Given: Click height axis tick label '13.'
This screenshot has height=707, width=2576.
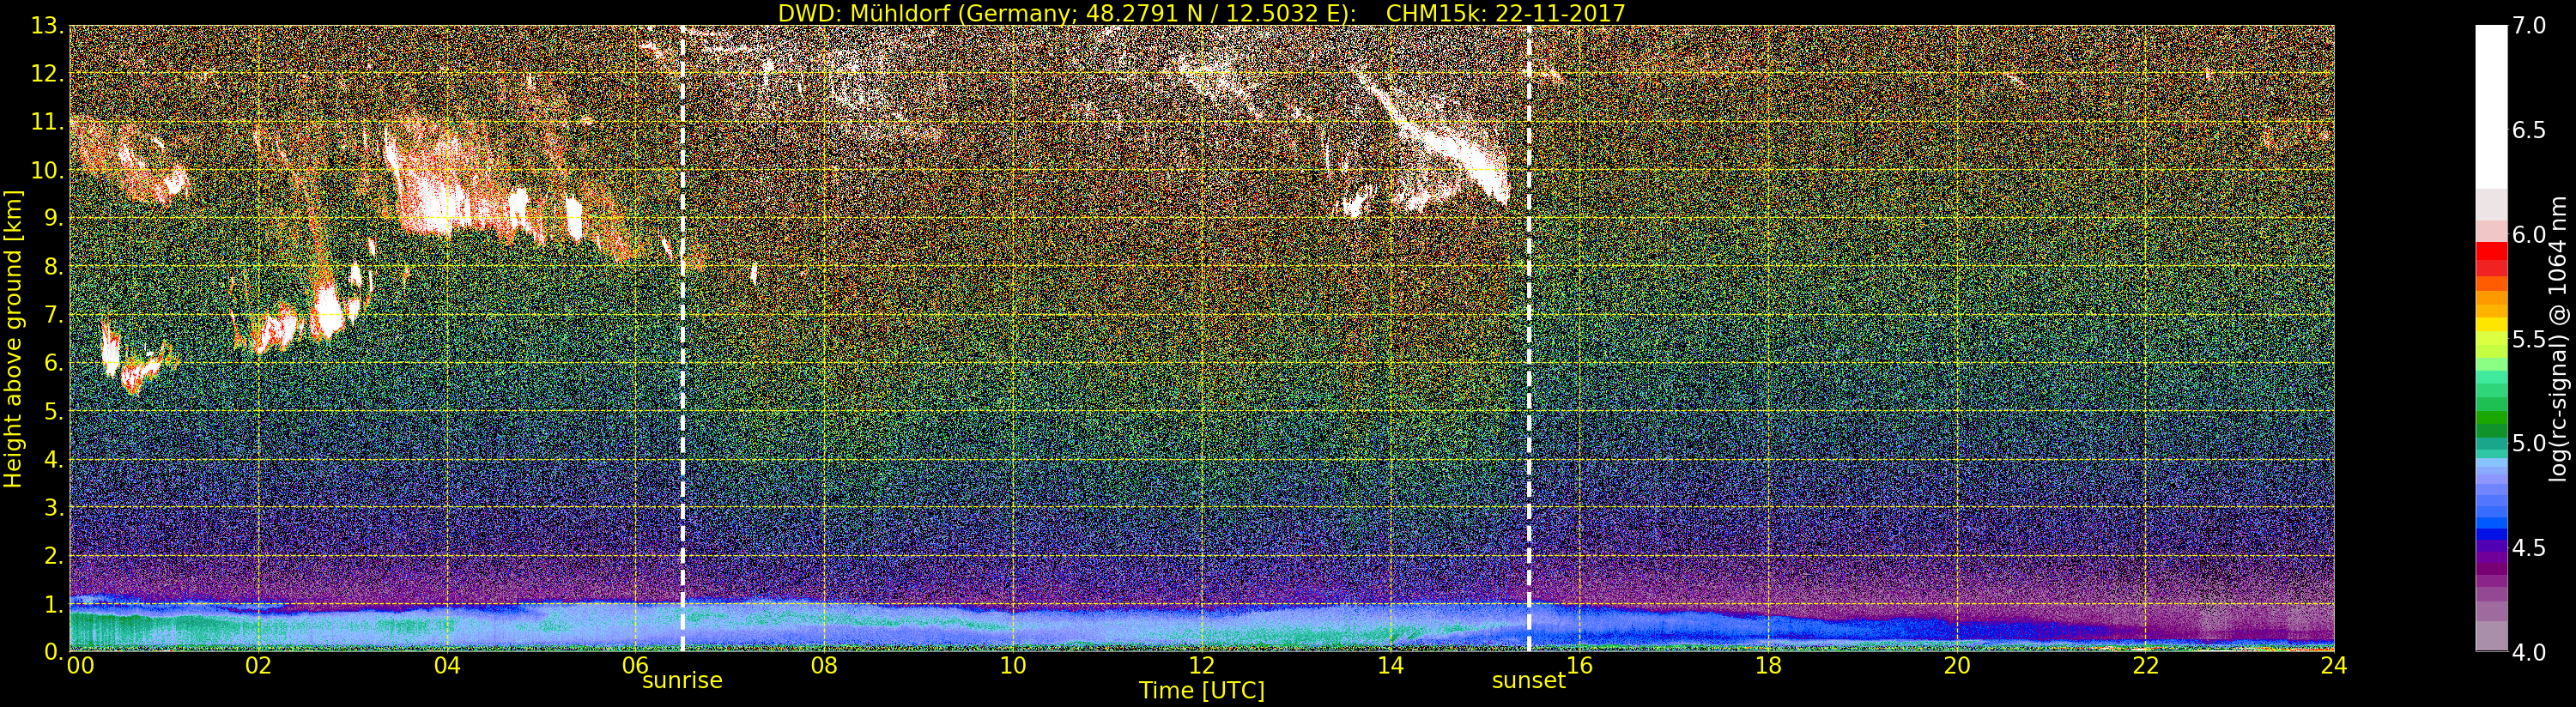Looking at the screenshot, I should (47, 26).
